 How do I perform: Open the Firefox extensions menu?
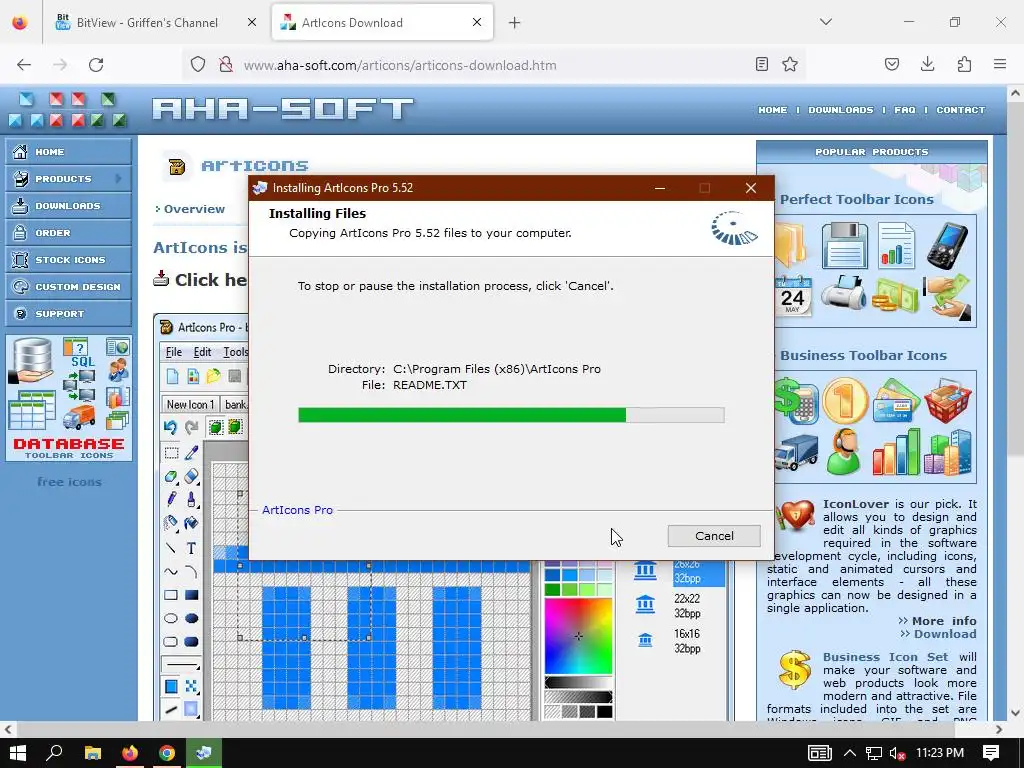(x=964, y=64)
